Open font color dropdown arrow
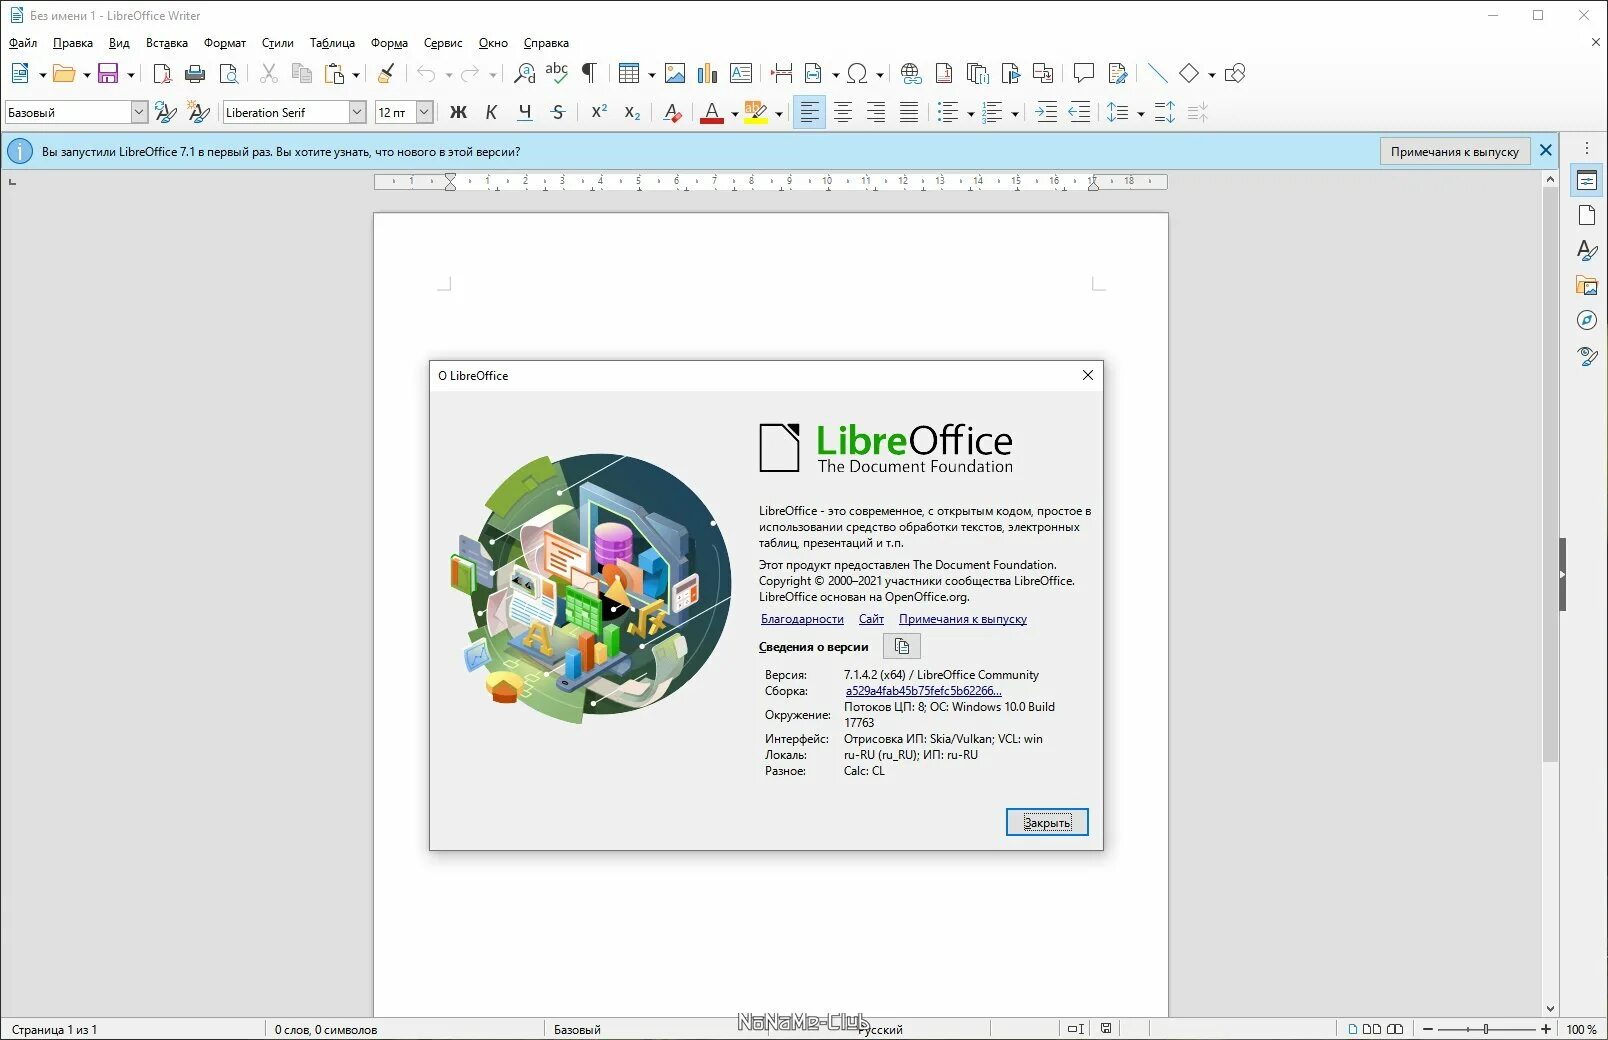This screenshot has width=1608, height=1040. [x=734, y=113]
